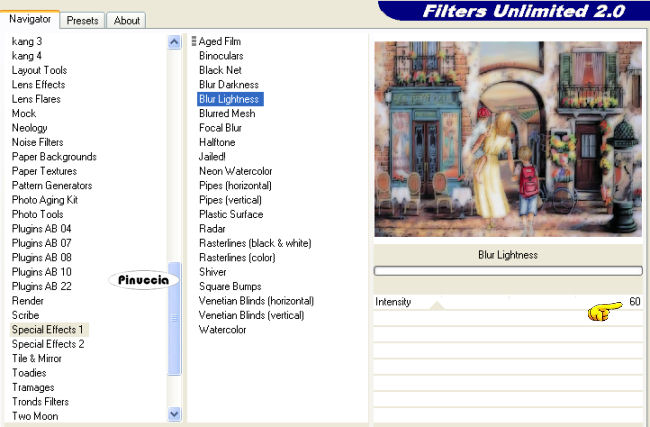The width and height of the screenshot is (650, 427).
Task: Choose the Blur Darkness filter
Action: (x=229, y=85)
